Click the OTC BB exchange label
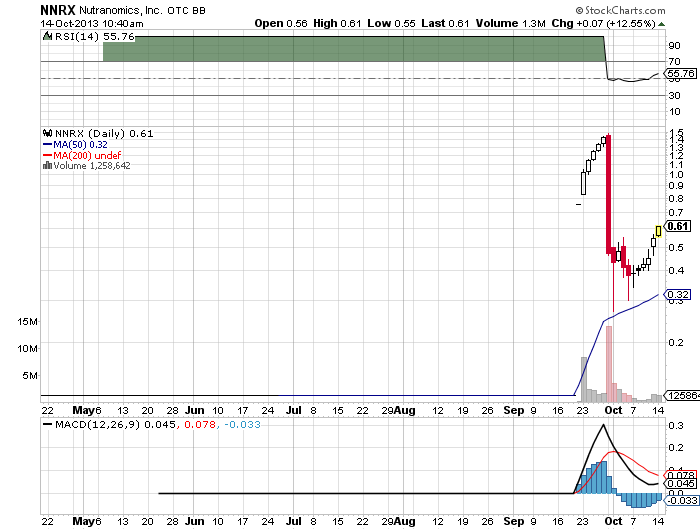Viewport: 700px width, 530px height. [186, 10]
